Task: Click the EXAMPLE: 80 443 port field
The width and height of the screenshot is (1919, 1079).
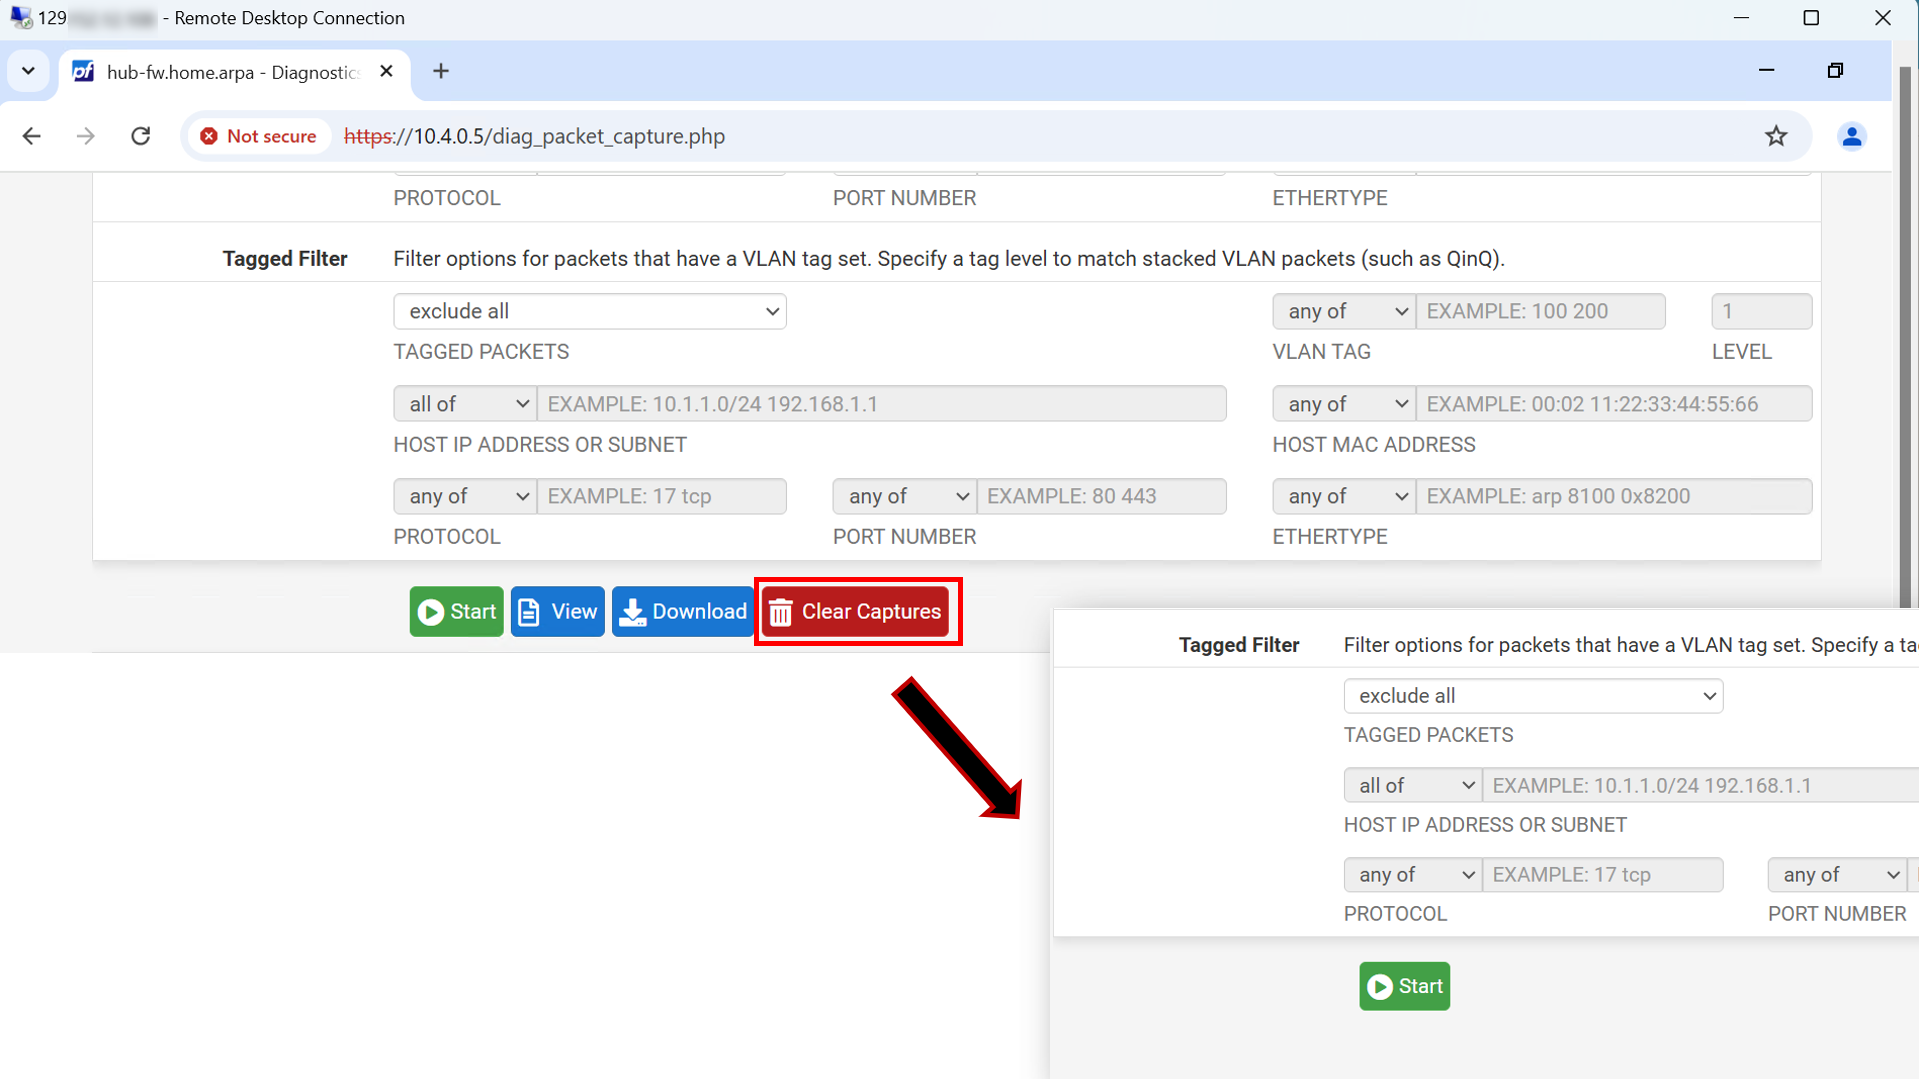Action: pos(1102,496)
